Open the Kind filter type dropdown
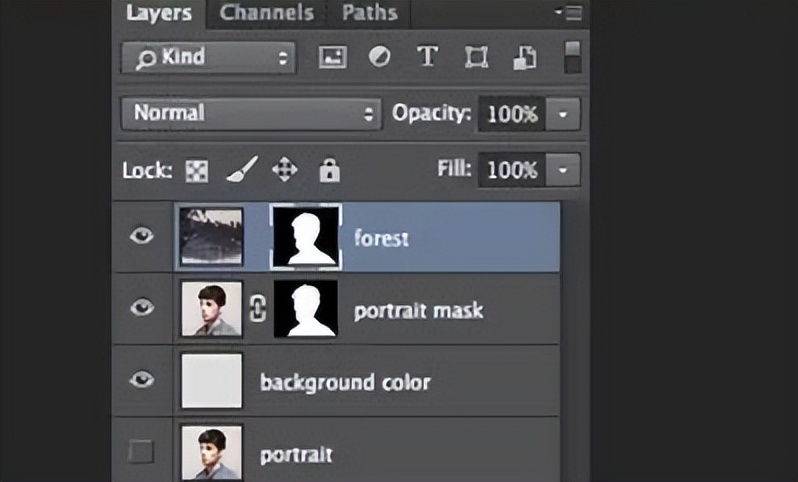 coord(208,57)
